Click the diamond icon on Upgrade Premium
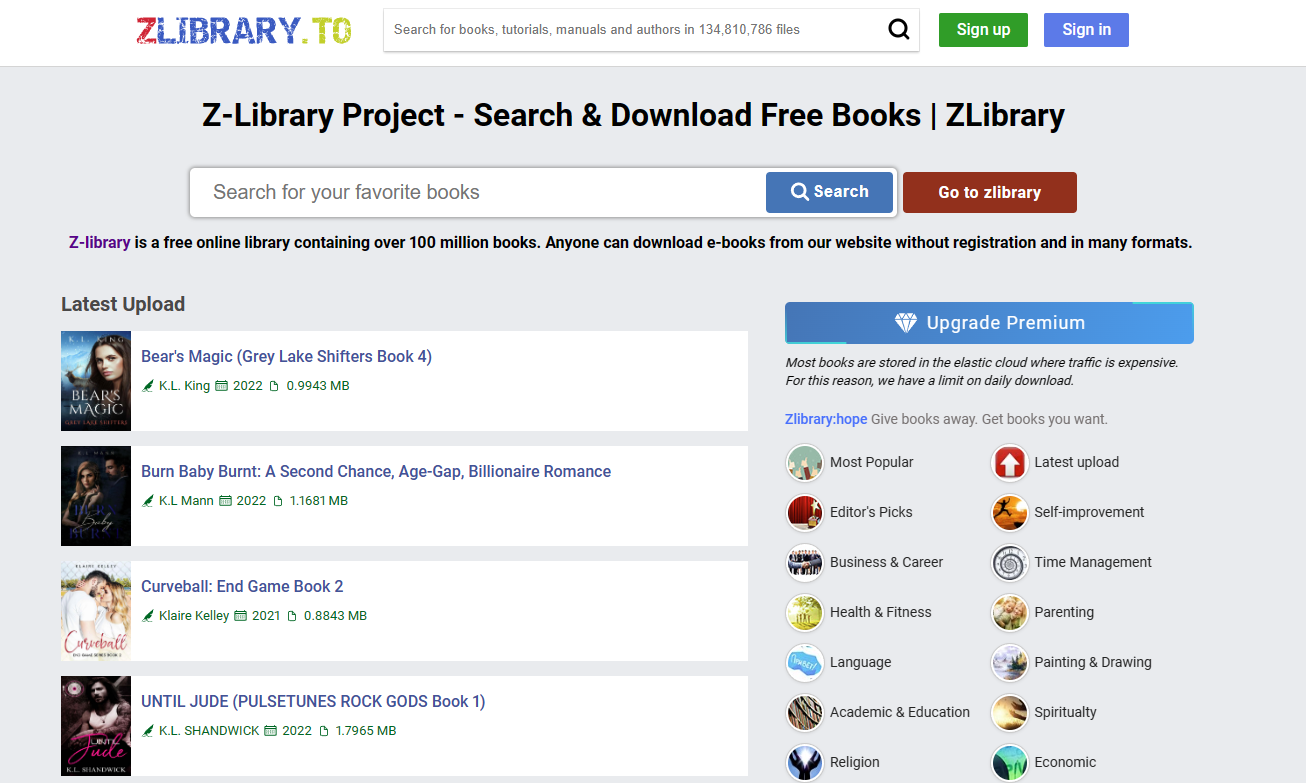This screenshot has width=1306, height=783. click(x=906, y=323)
